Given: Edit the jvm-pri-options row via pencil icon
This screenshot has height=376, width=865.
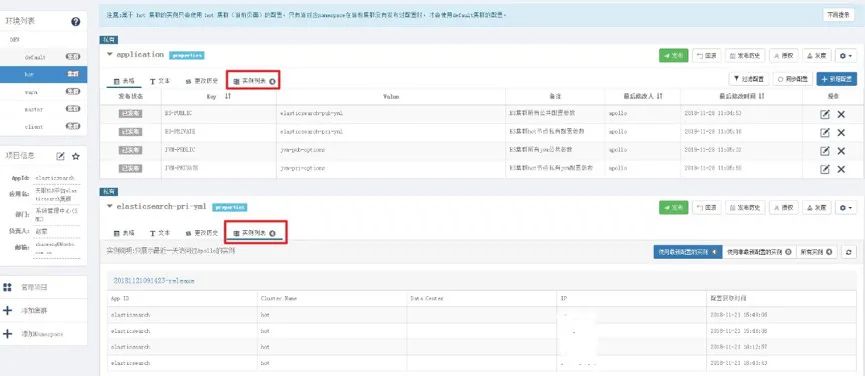Looking at the screenshot, I should [825, 169].
